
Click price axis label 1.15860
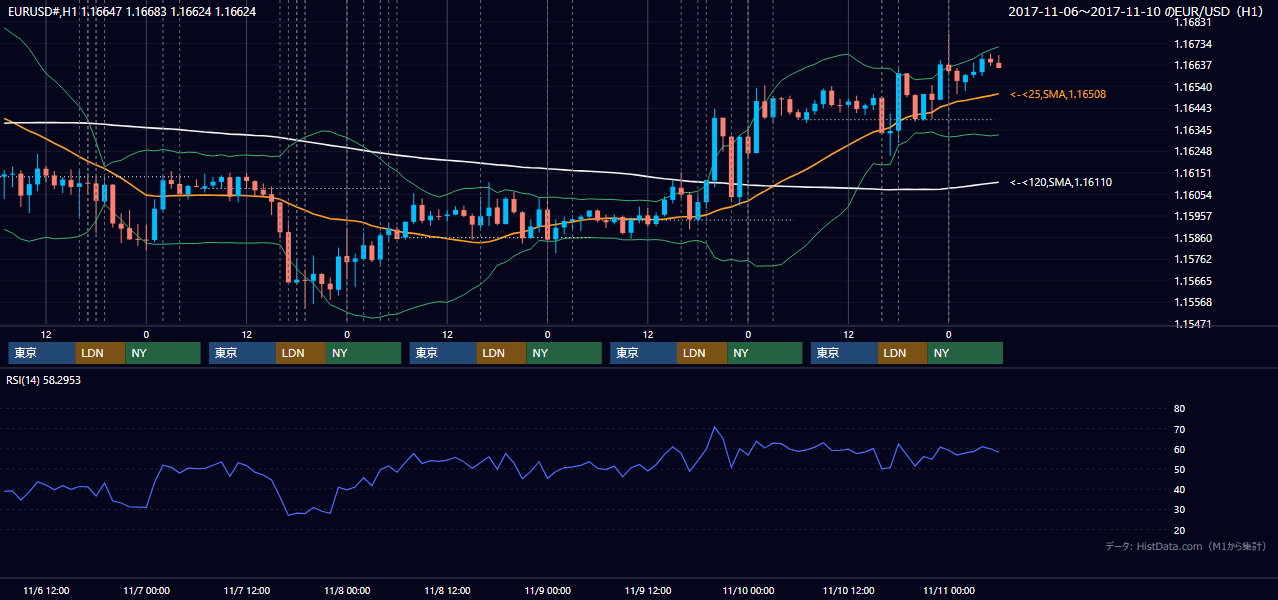(1193, 238)
